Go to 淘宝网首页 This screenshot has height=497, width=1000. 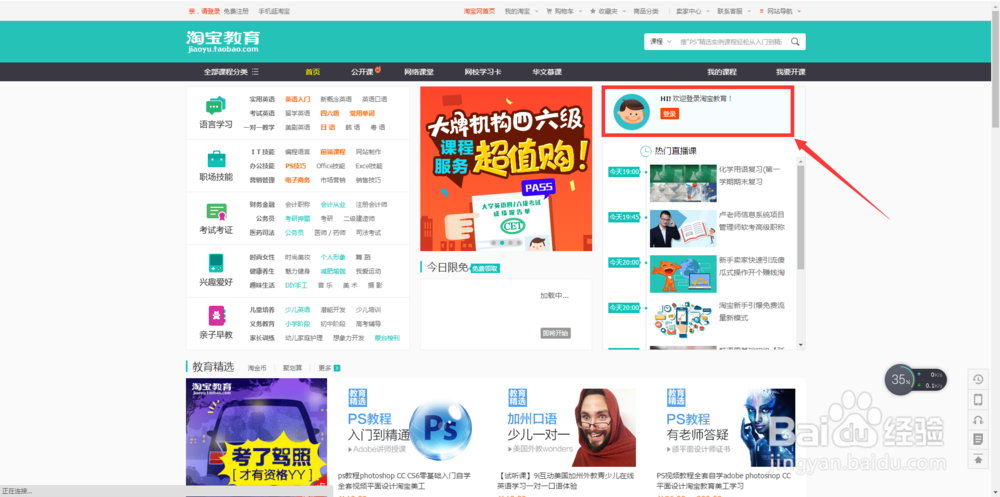(479, 11)
